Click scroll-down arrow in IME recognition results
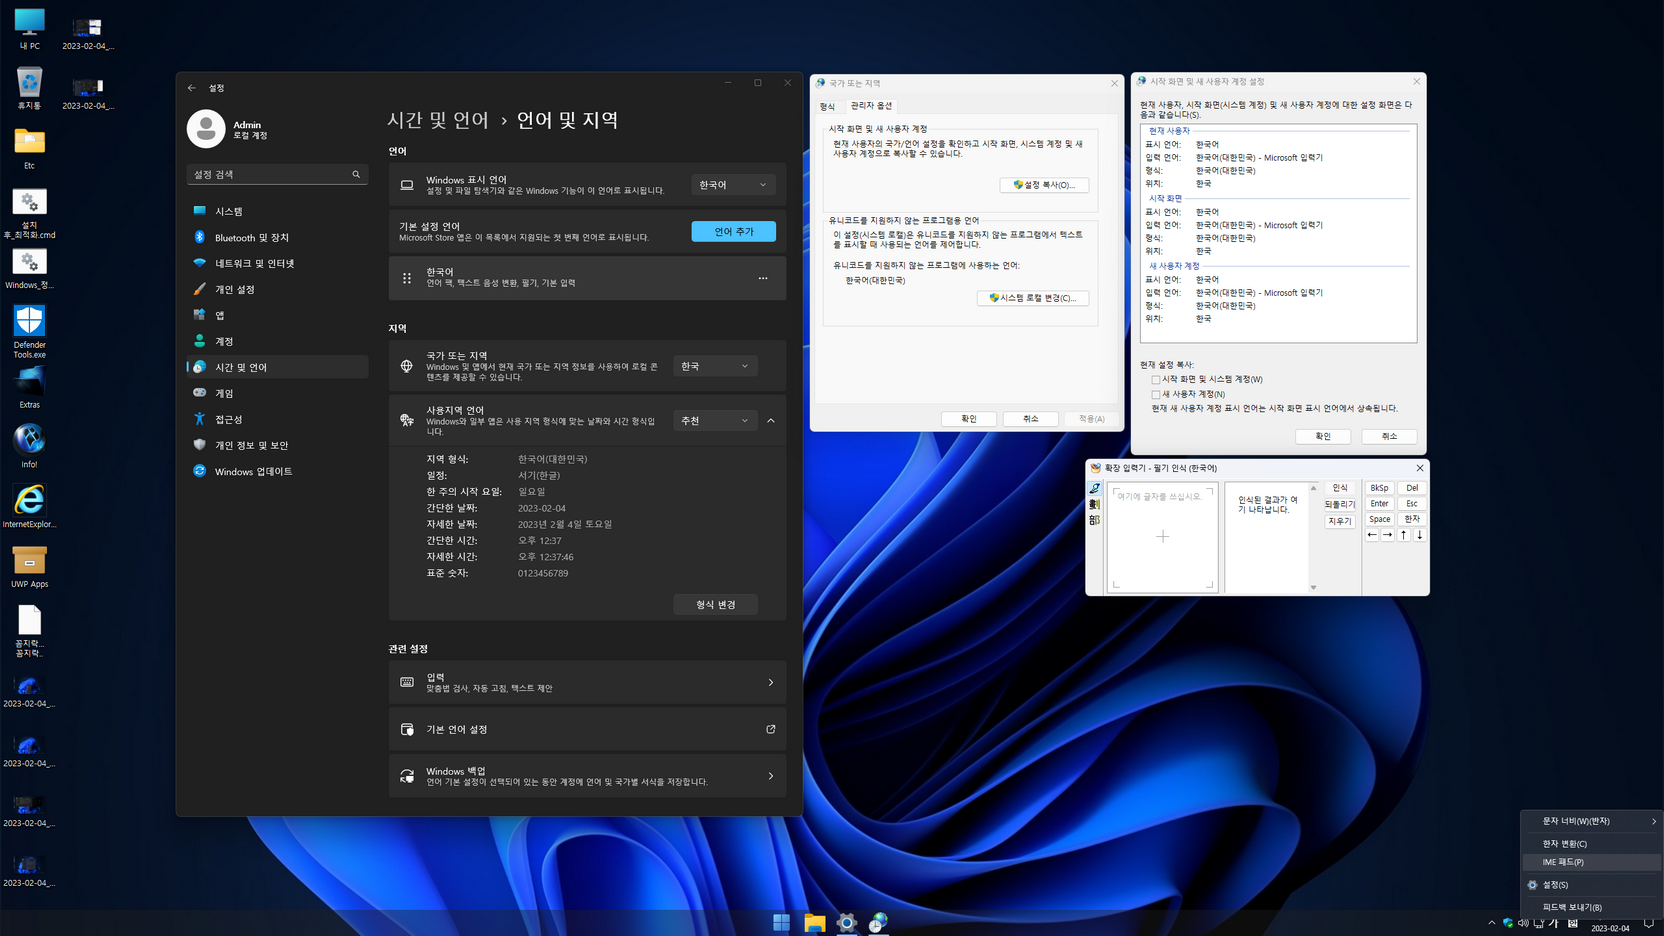 coord(1314,588)
